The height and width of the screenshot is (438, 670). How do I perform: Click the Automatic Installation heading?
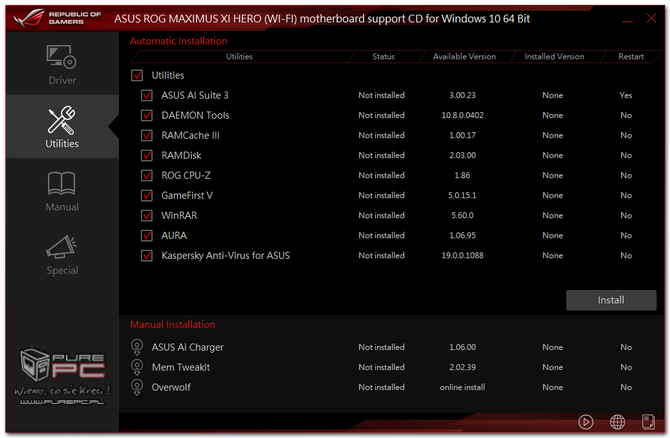[x=179, y=41]
